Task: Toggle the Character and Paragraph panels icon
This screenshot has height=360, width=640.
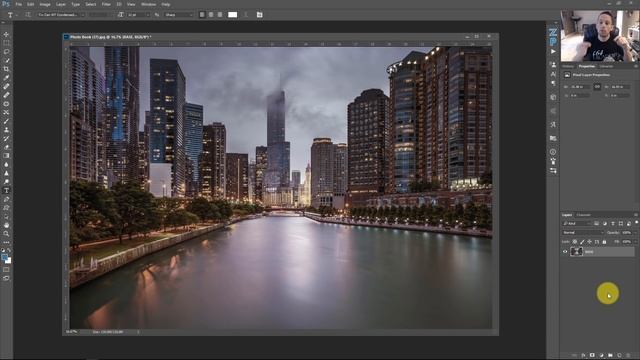Action: tap(259, 15)
